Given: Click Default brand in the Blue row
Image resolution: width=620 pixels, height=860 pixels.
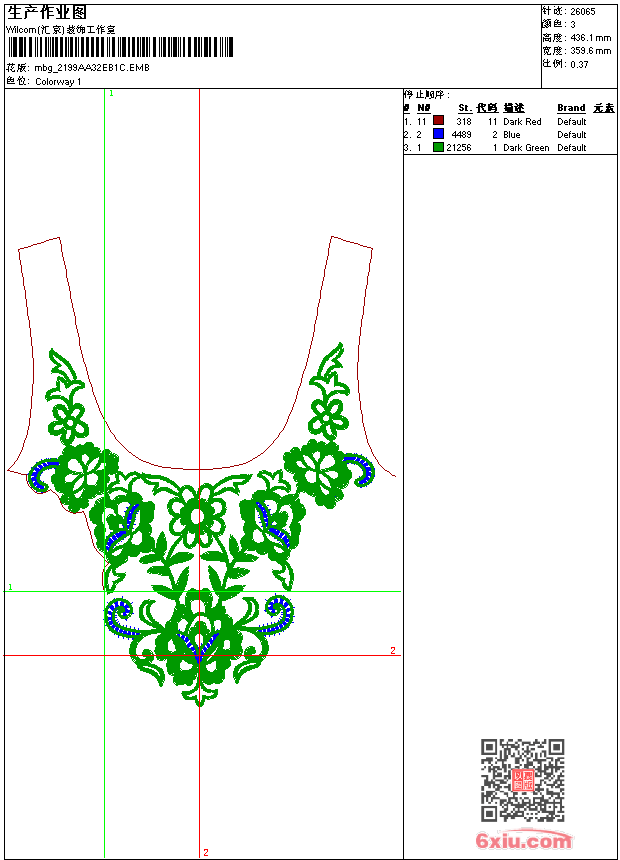Looking at the screenshot, I should 572,134.
